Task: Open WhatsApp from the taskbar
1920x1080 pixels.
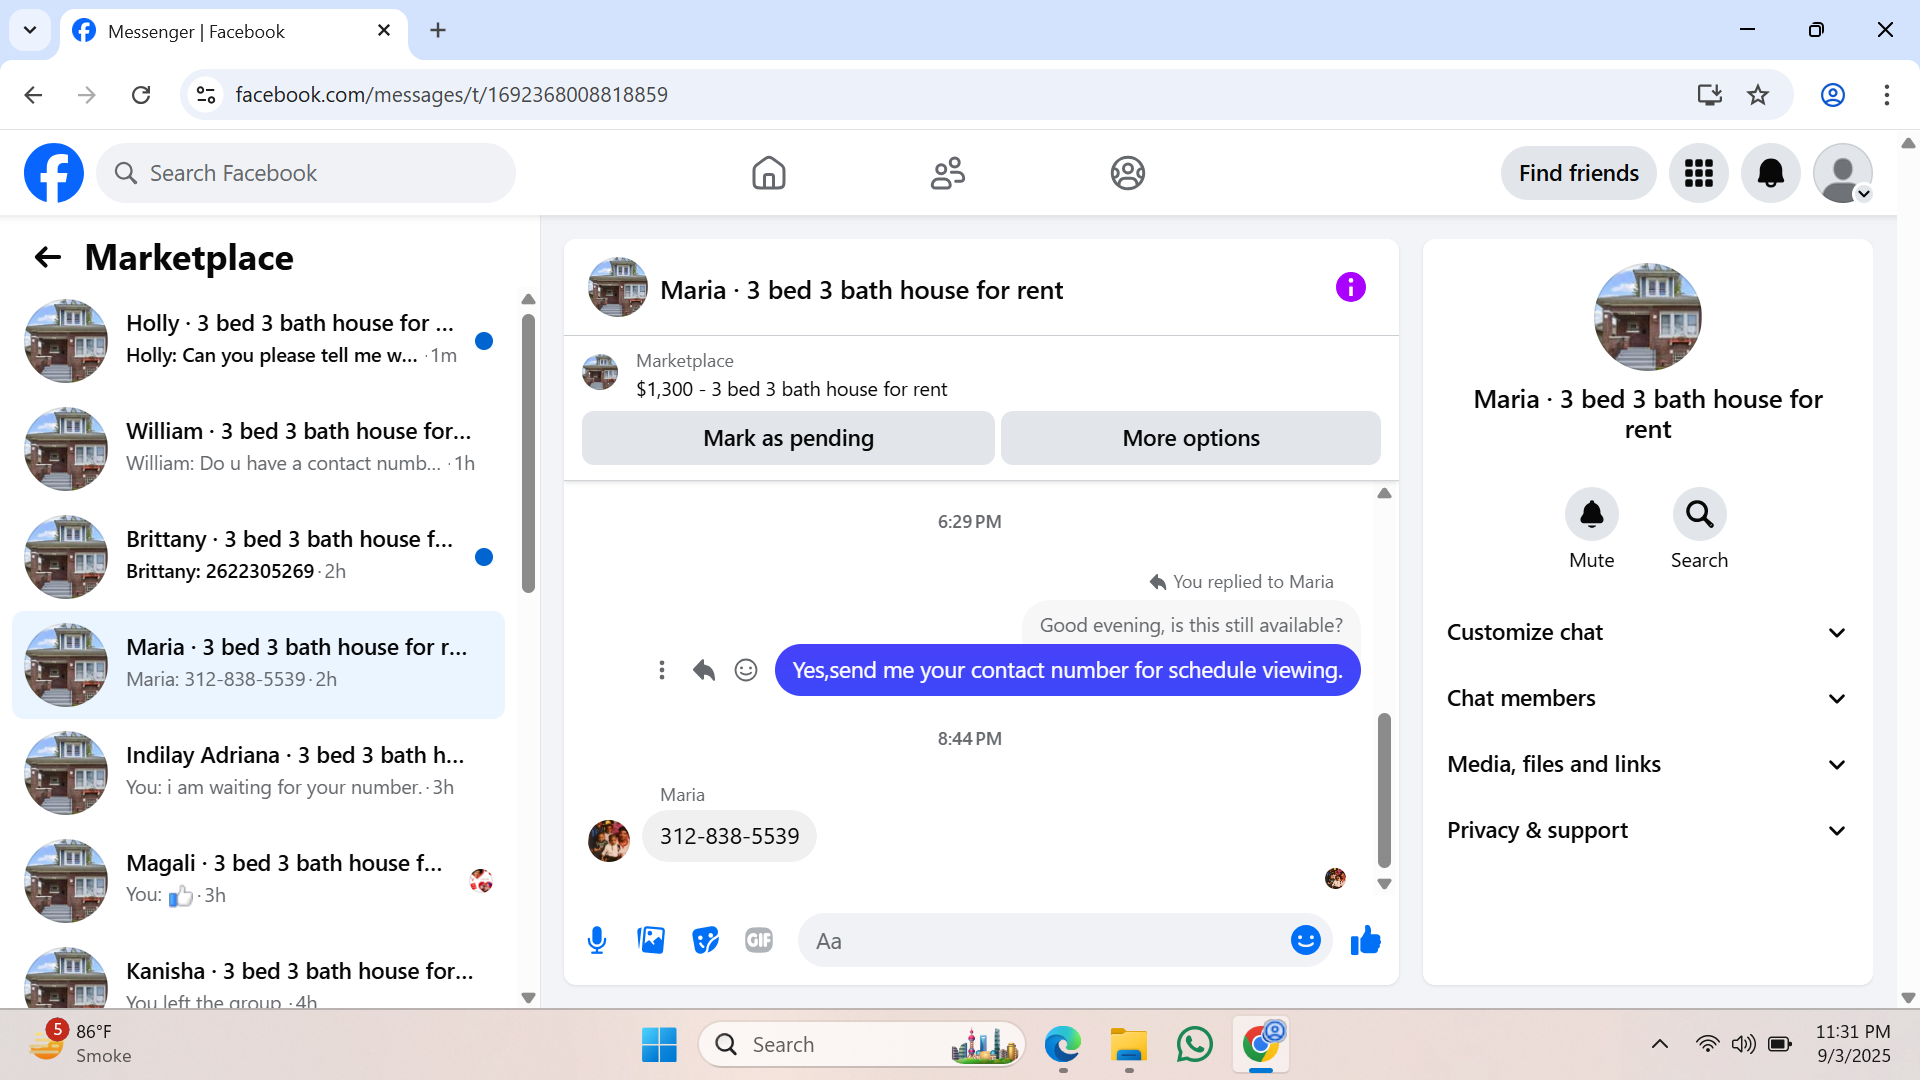Action: pos(1194,1044)
